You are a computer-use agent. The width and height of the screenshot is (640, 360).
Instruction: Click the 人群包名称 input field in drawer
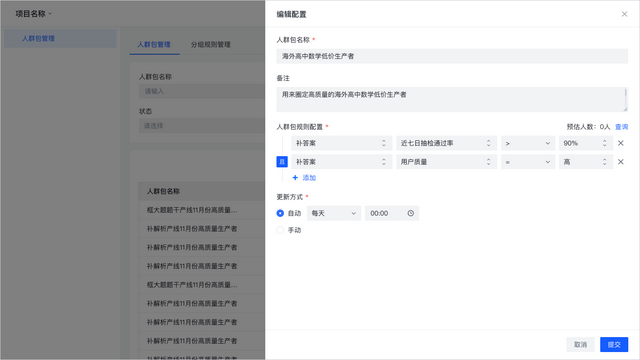point(452,56)
